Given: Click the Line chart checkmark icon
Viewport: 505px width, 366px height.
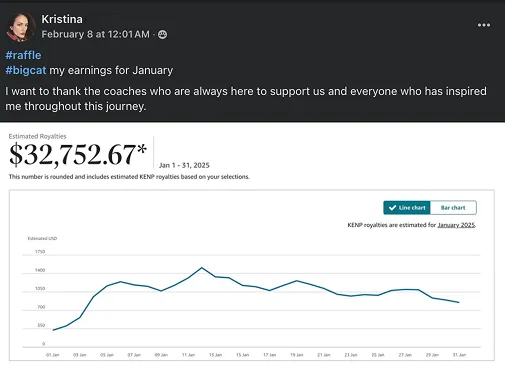Looking at the screenshot, I should (x=392, y=208).
